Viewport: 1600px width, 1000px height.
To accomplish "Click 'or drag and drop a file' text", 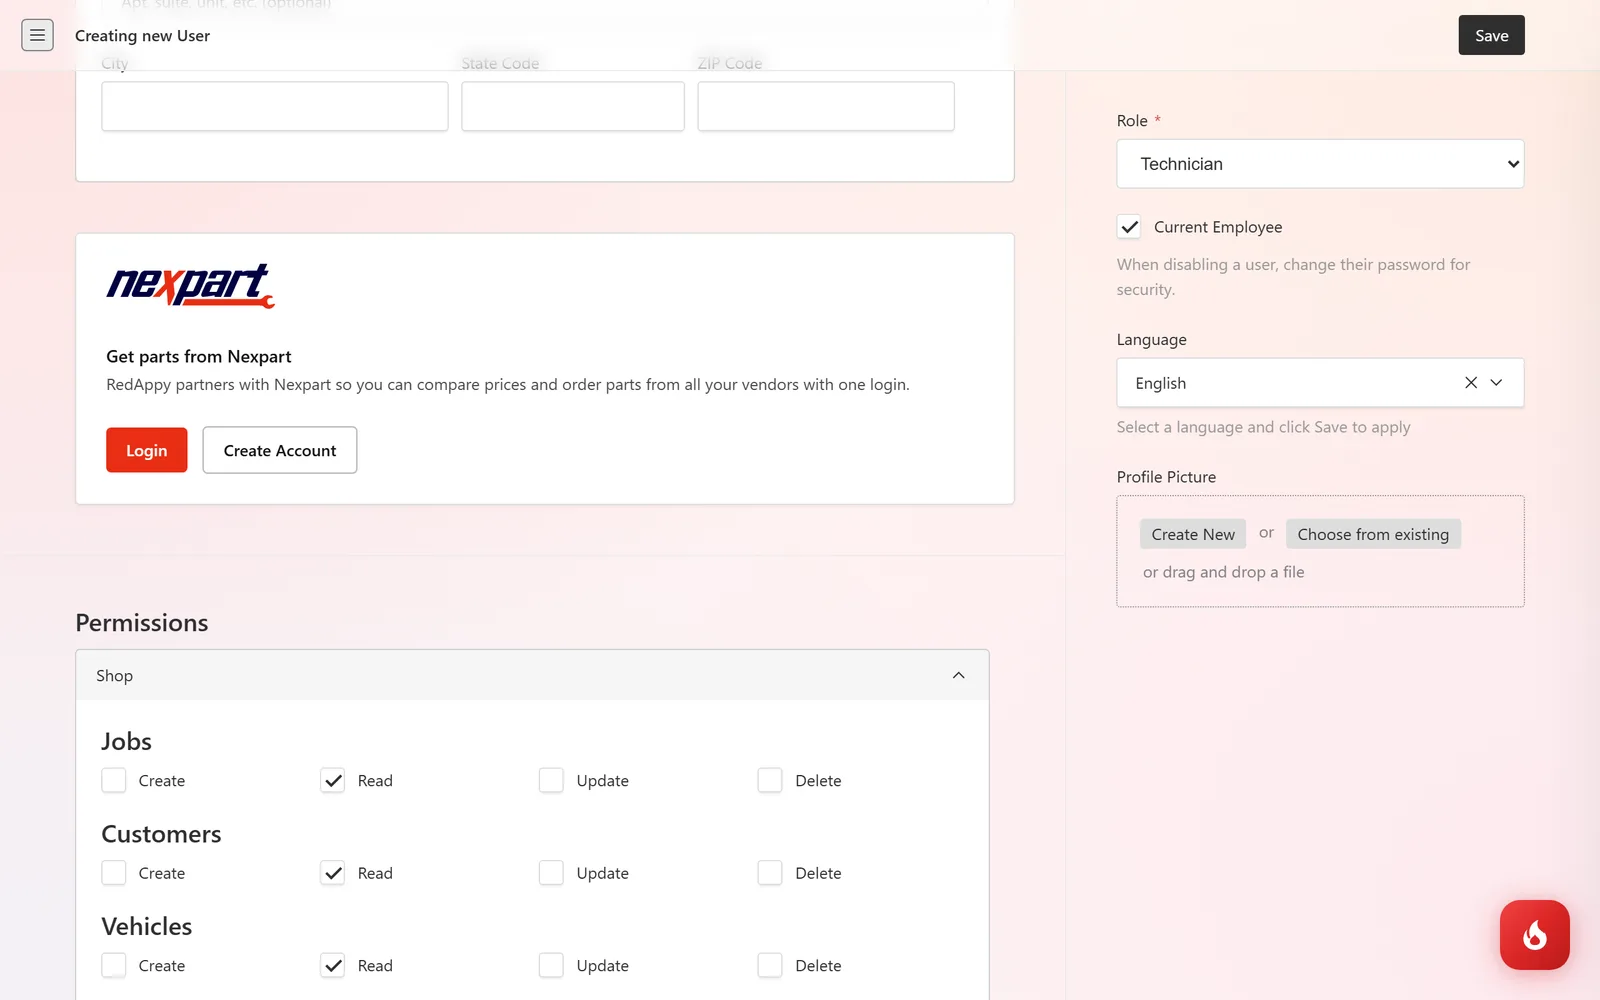I will [1223, 572].
